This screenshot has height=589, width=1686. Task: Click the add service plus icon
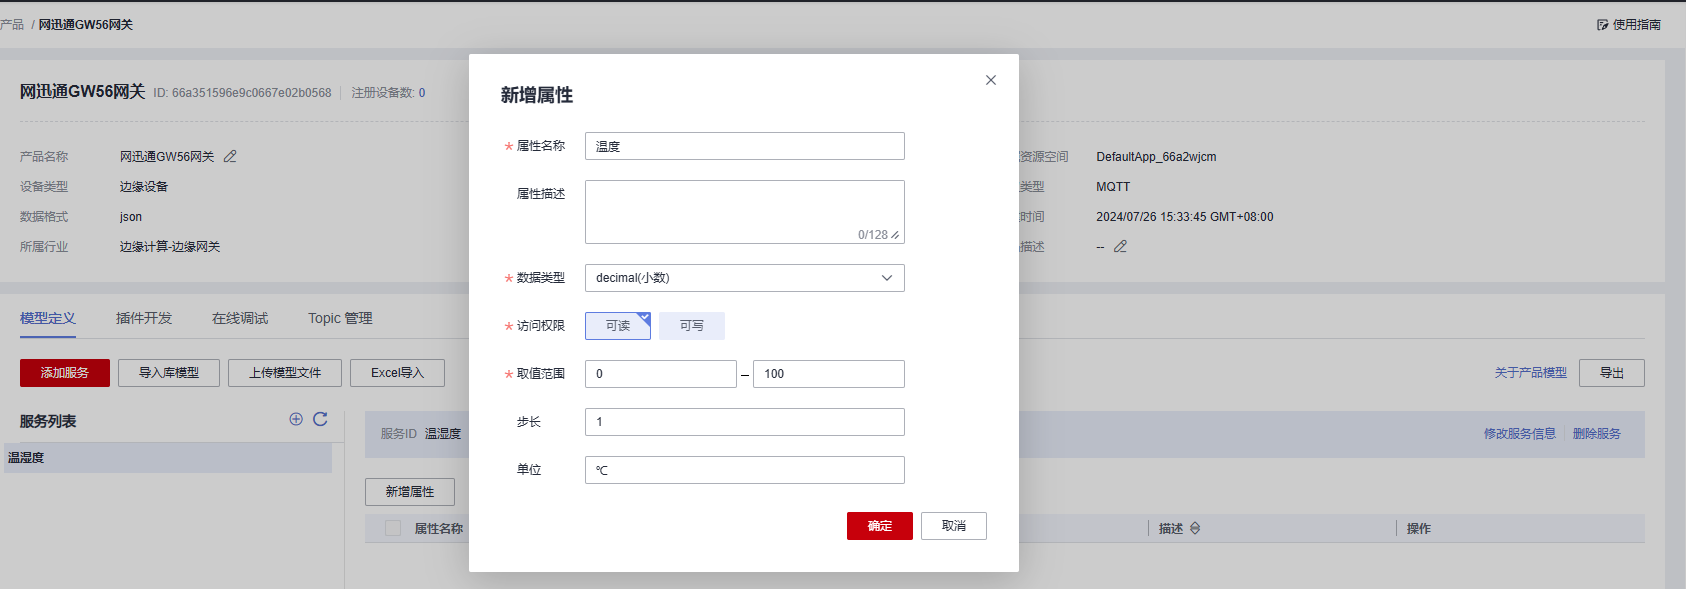point(296,420)
